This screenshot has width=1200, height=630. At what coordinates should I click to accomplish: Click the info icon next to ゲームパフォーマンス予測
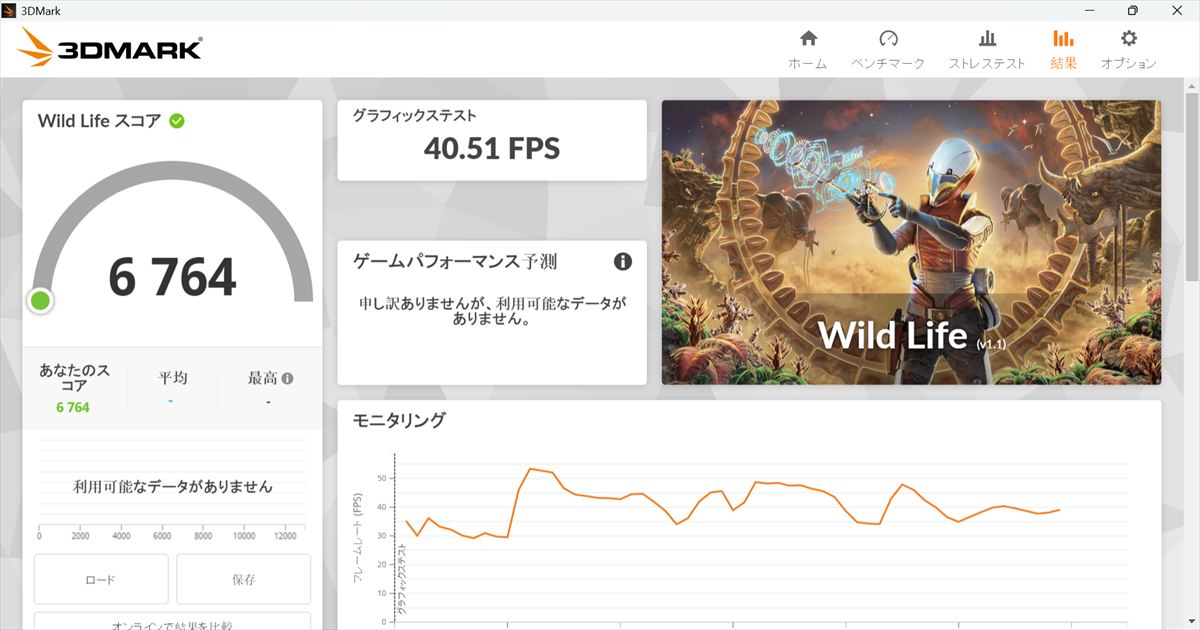(x=623, y=262)
